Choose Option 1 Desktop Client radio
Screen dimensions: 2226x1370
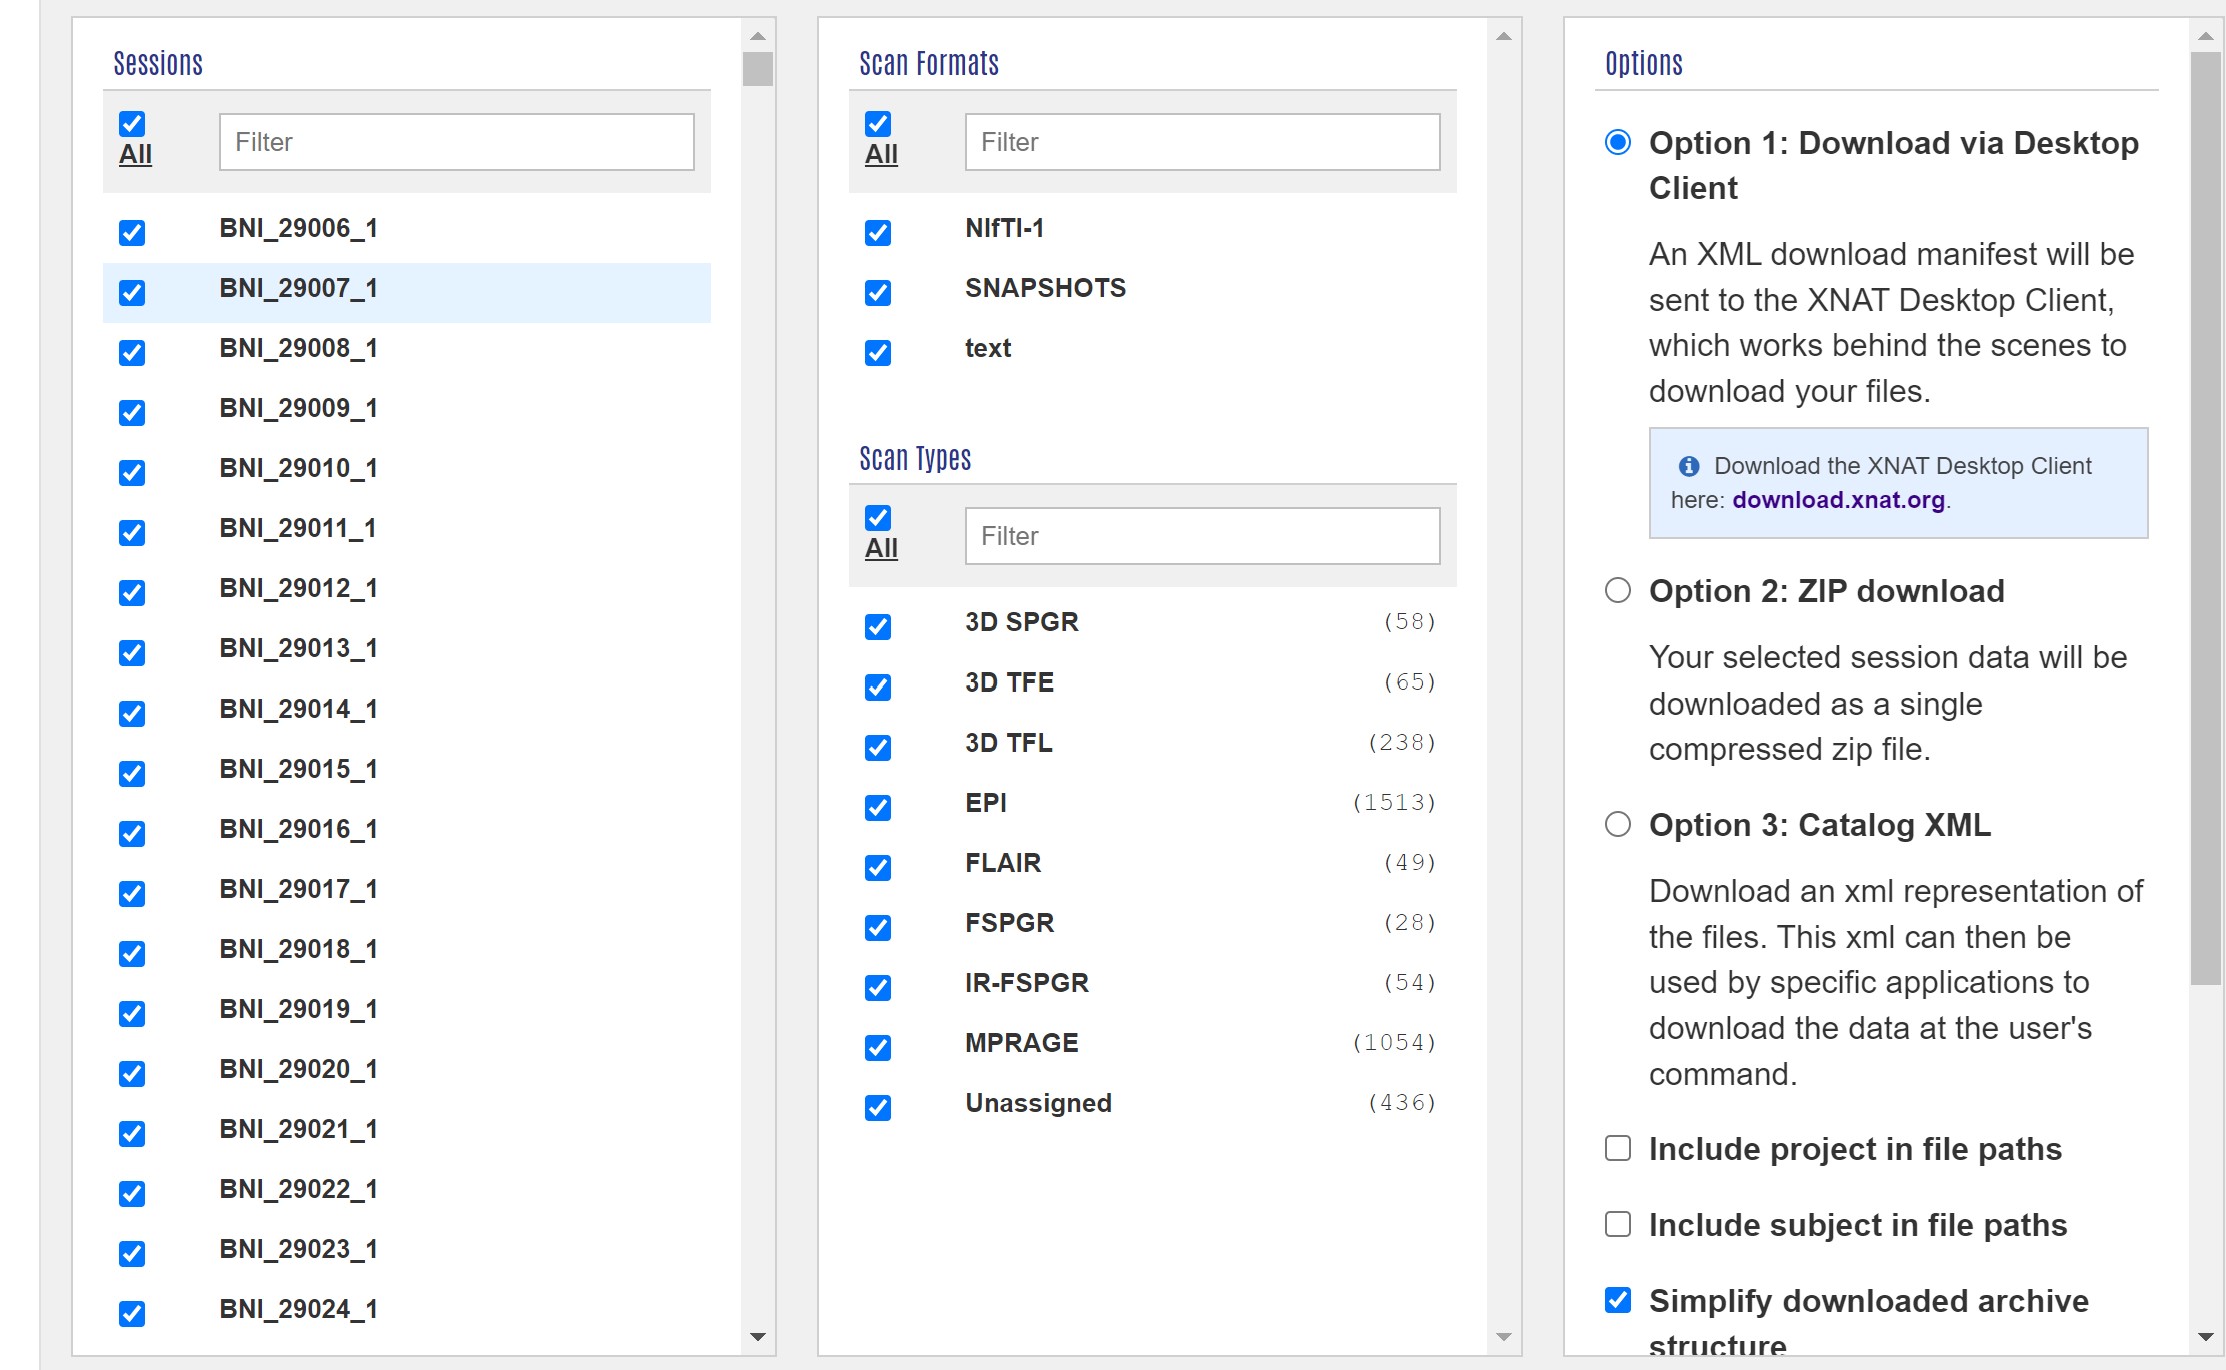pyautogui.click(x=1617, y=142)
